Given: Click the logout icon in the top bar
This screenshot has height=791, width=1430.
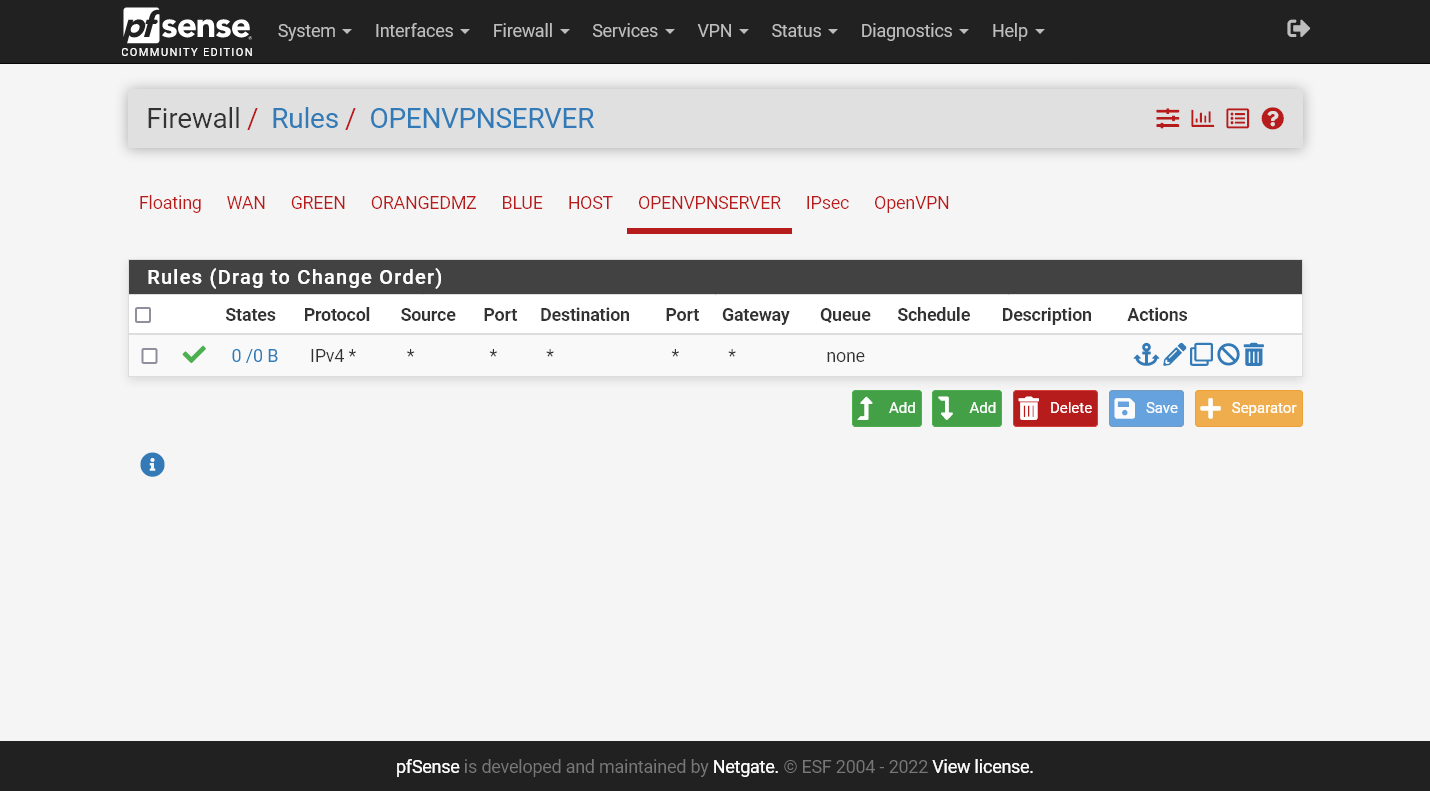Looking at the screenshot, I should pyautogui.click(x=1297, y=29).
